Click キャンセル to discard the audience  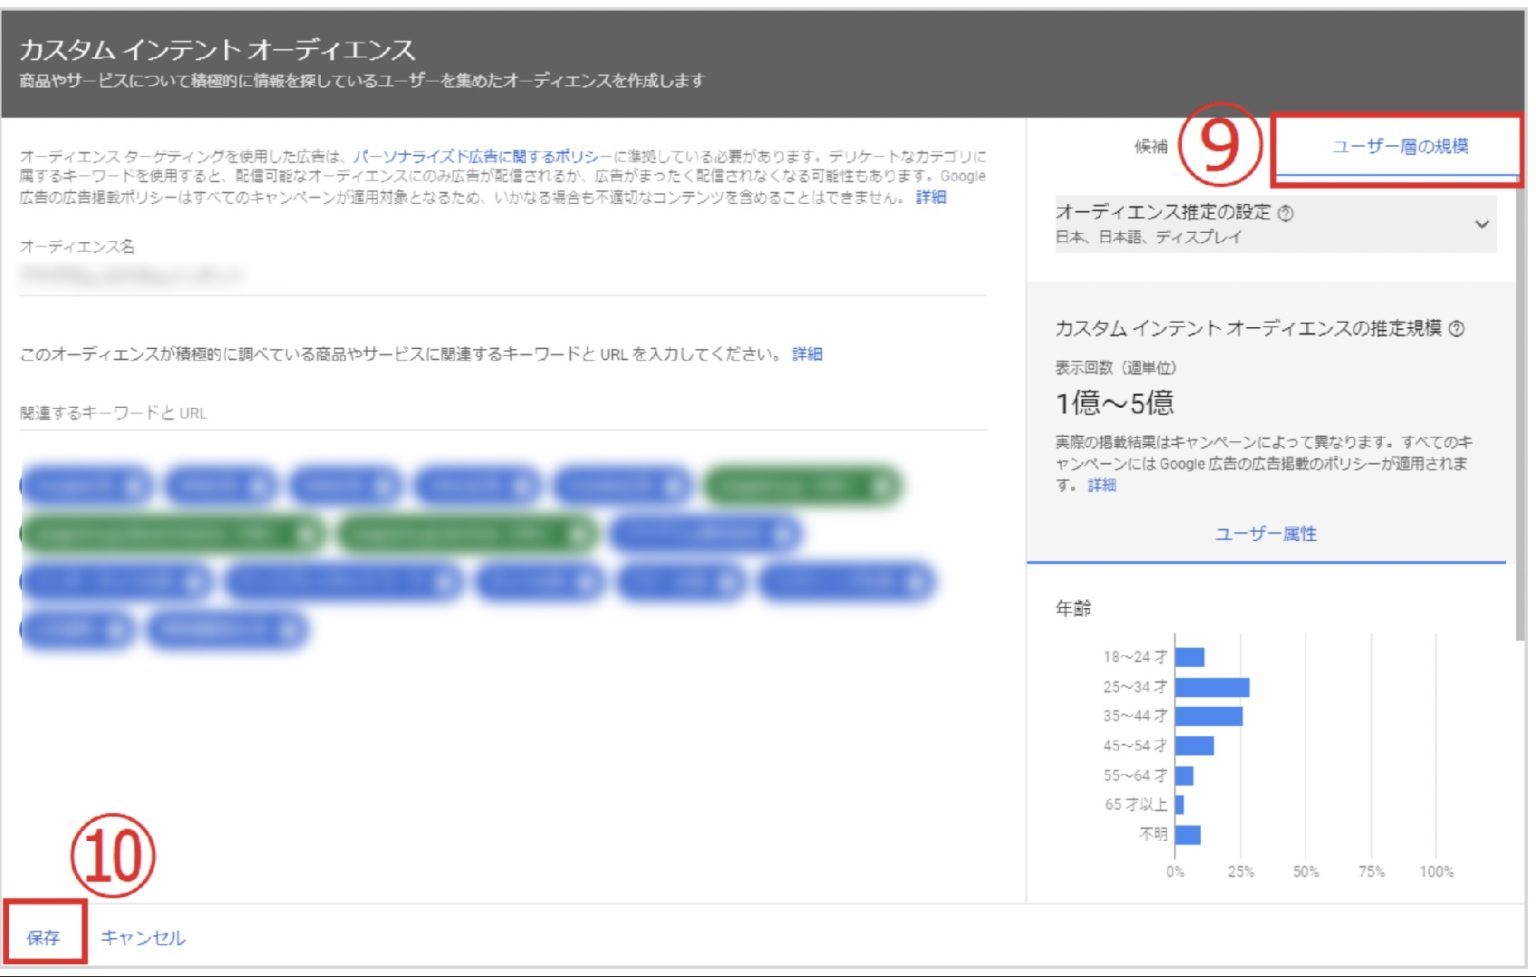point(143,938)
